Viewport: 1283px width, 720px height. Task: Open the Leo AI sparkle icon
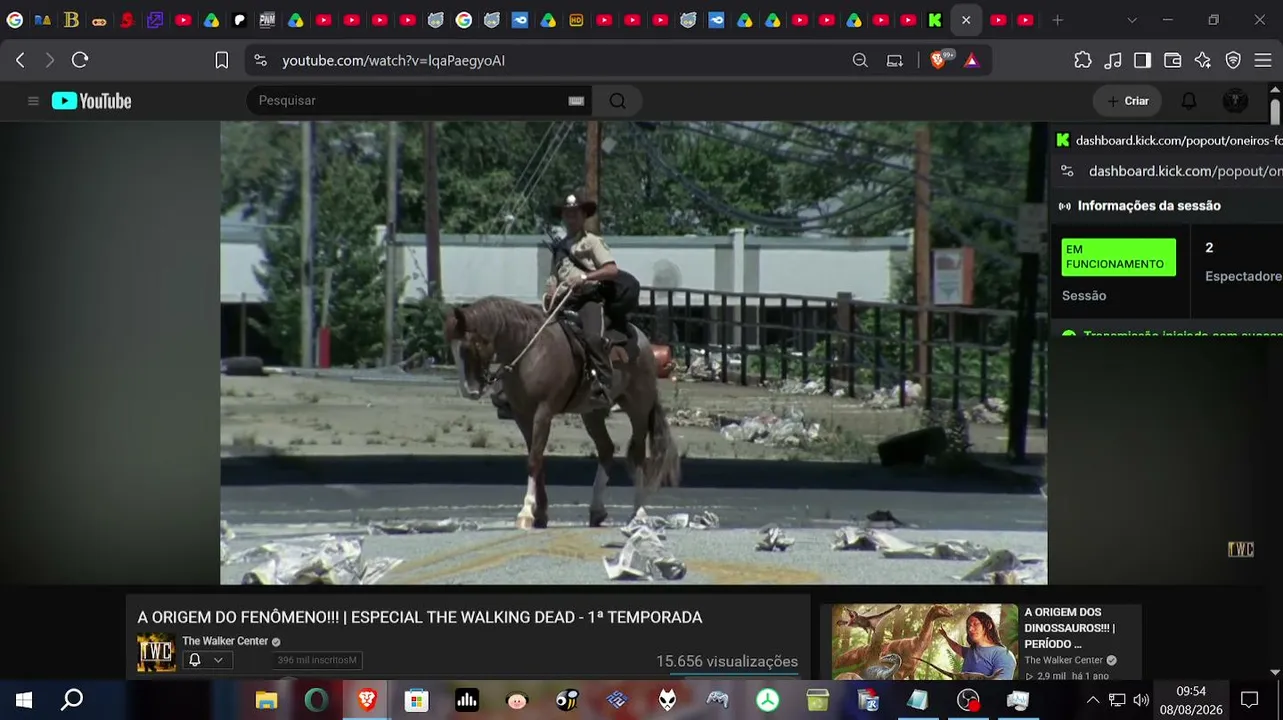[1203, 60]
